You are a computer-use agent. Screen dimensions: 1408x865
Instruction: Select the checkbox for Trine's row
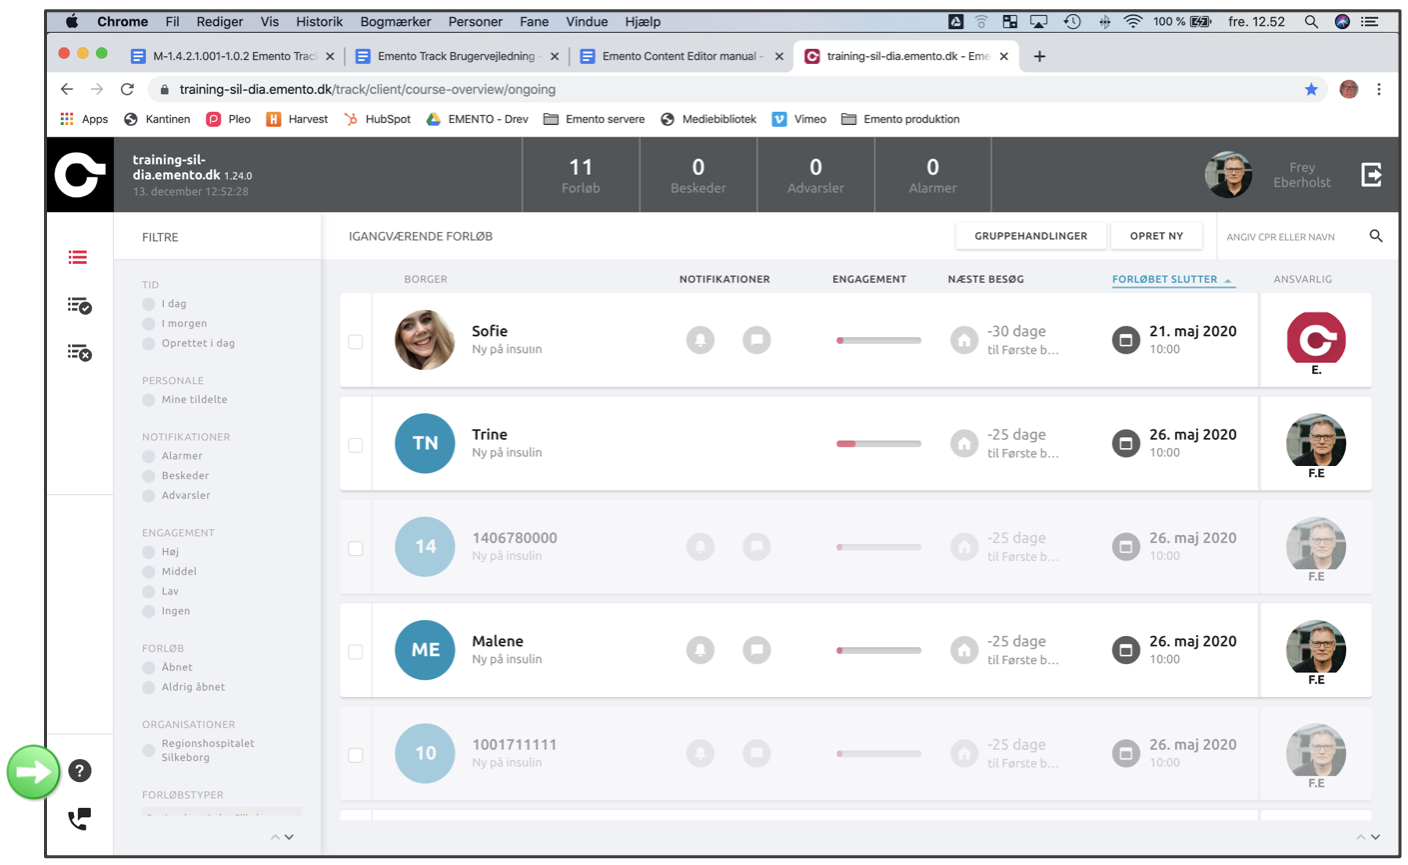(x=355, y=445)
